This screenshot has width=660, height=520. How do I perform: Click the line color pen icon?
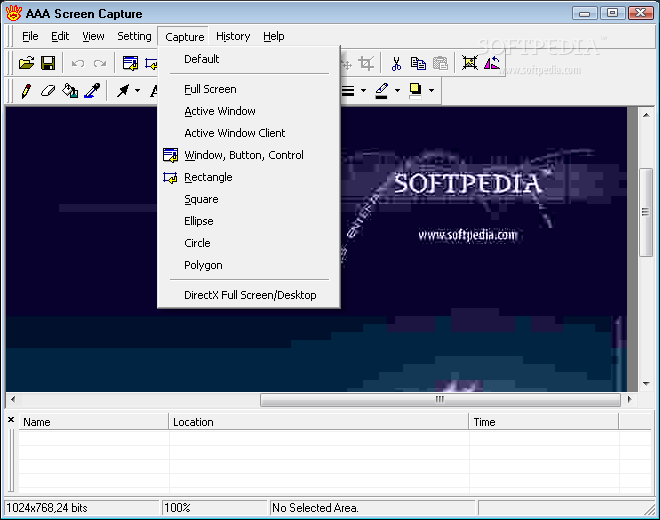coord(381,91)
